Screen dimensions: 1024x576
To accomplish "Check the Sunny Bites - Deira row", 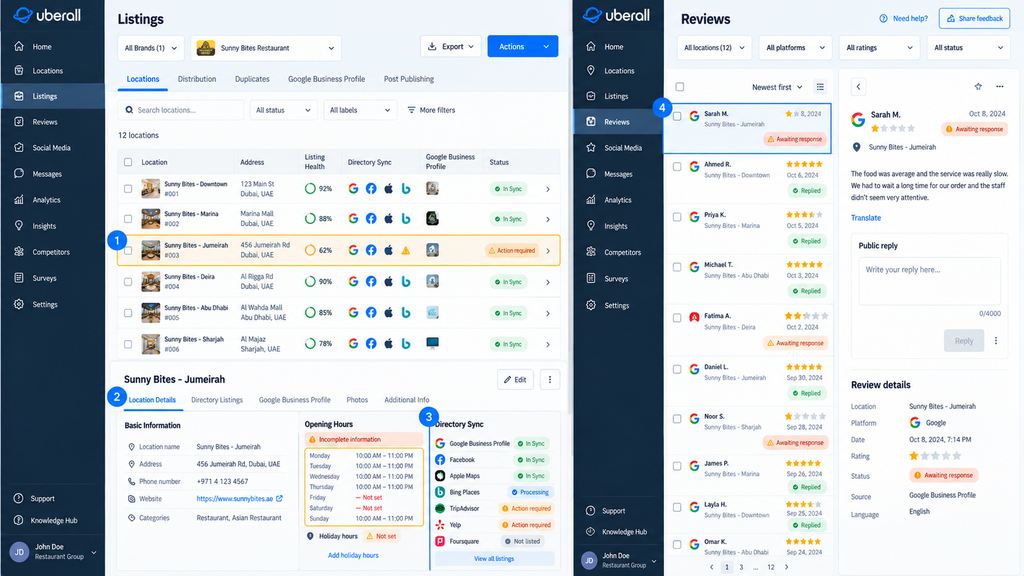I will [128, 281].
